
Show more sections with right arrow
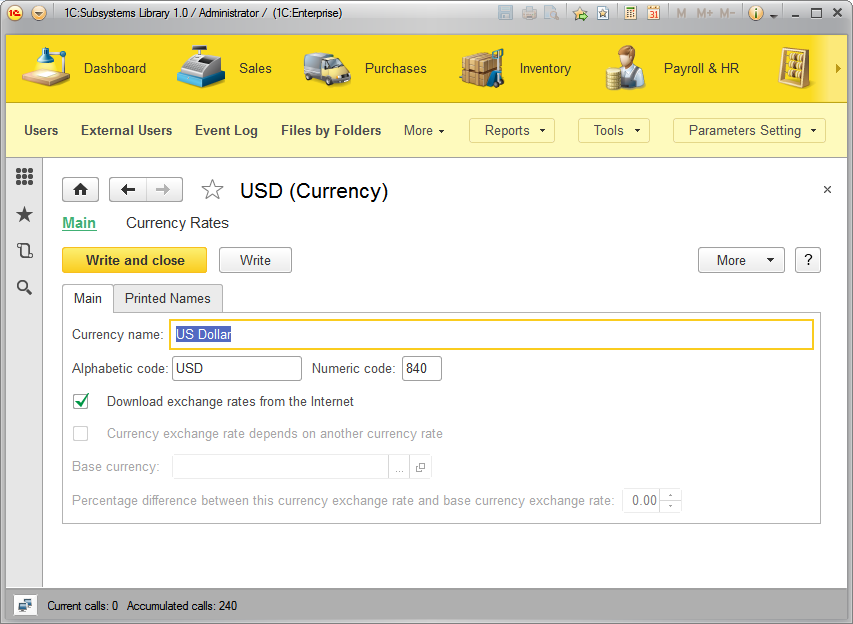click(x=838, y=69)
